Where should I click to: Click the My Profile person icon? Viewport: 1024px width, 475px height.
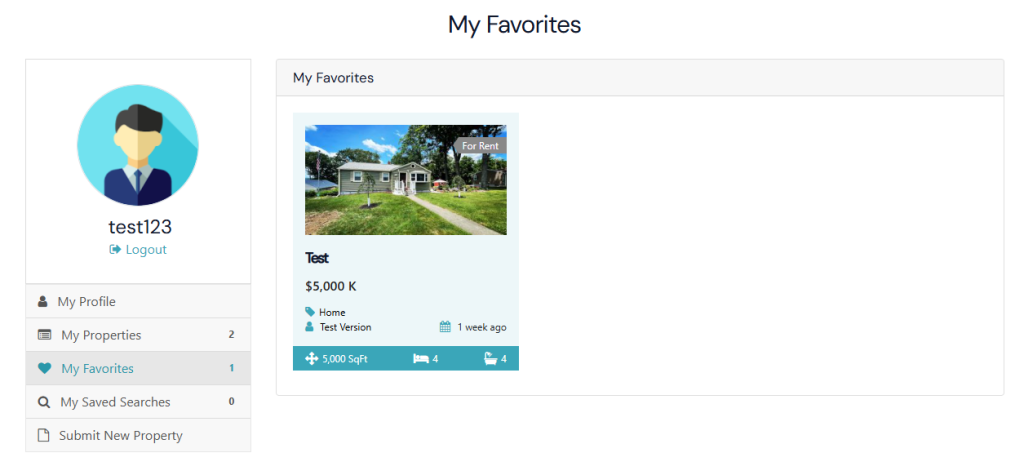tap(42, 301)
